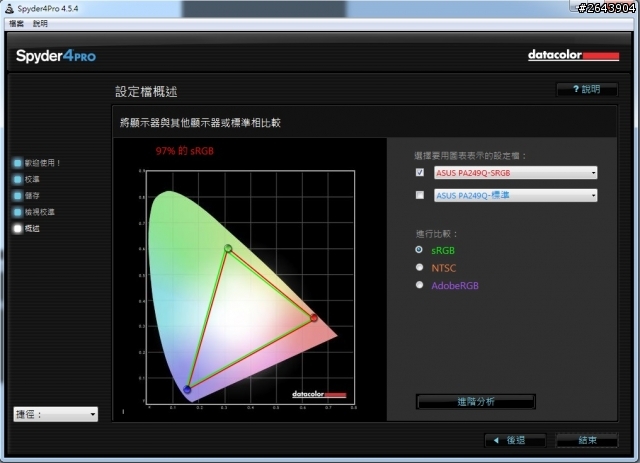Image resolution: width=640 pixels, height=463 pixels.
Task: Select the sRGB comparison radio button
Action: point(419,249)
